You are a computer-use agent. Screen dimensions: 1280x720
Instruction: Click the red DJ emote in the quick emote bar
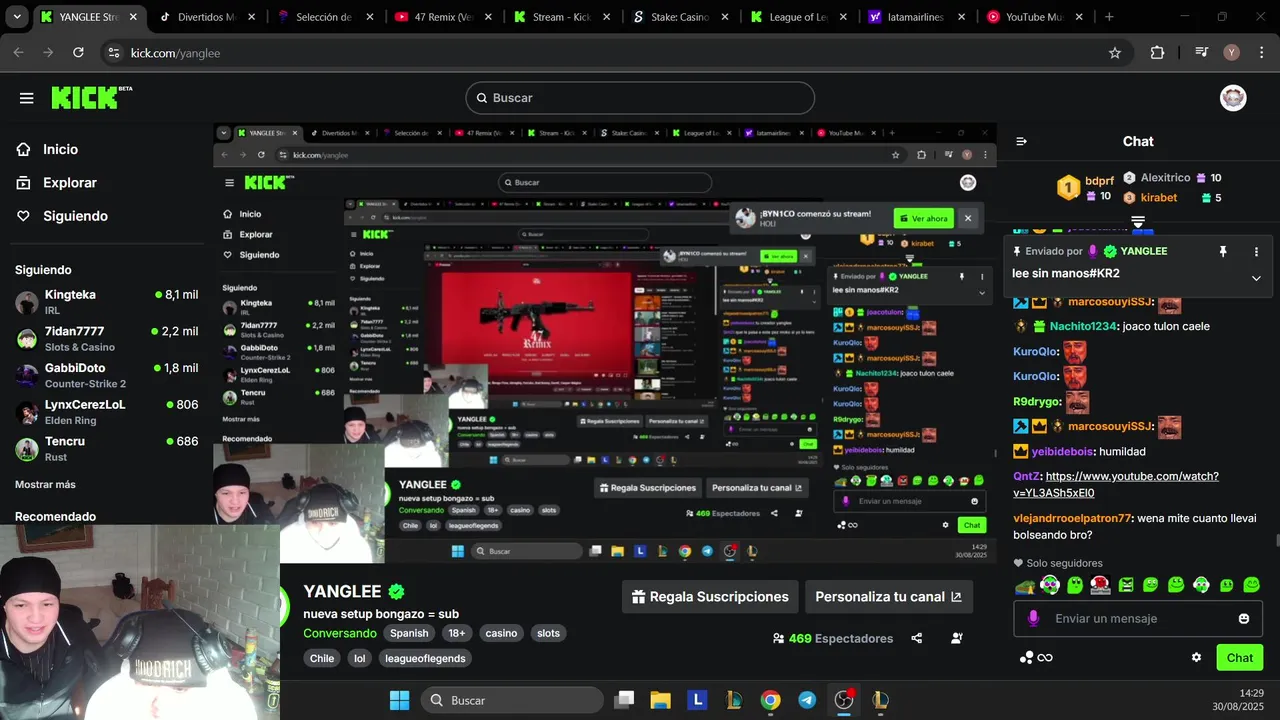point(1100,585)
